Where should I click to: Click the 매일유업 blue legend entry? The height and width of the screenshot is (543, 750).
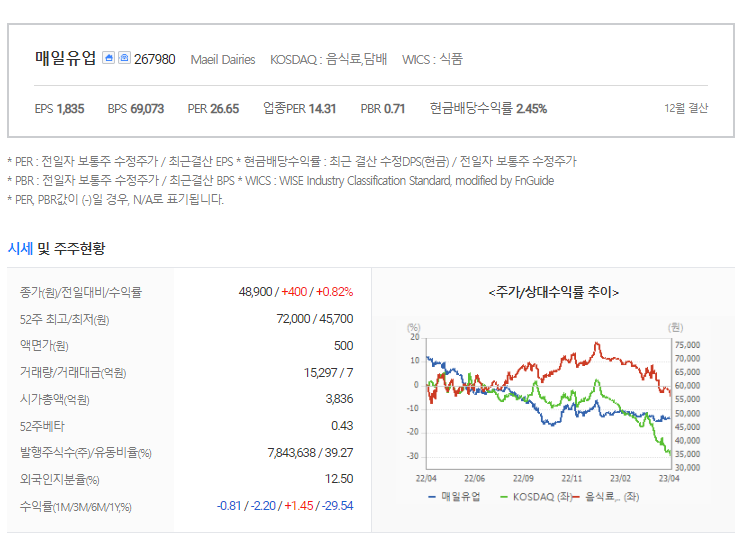coord(454,497)
